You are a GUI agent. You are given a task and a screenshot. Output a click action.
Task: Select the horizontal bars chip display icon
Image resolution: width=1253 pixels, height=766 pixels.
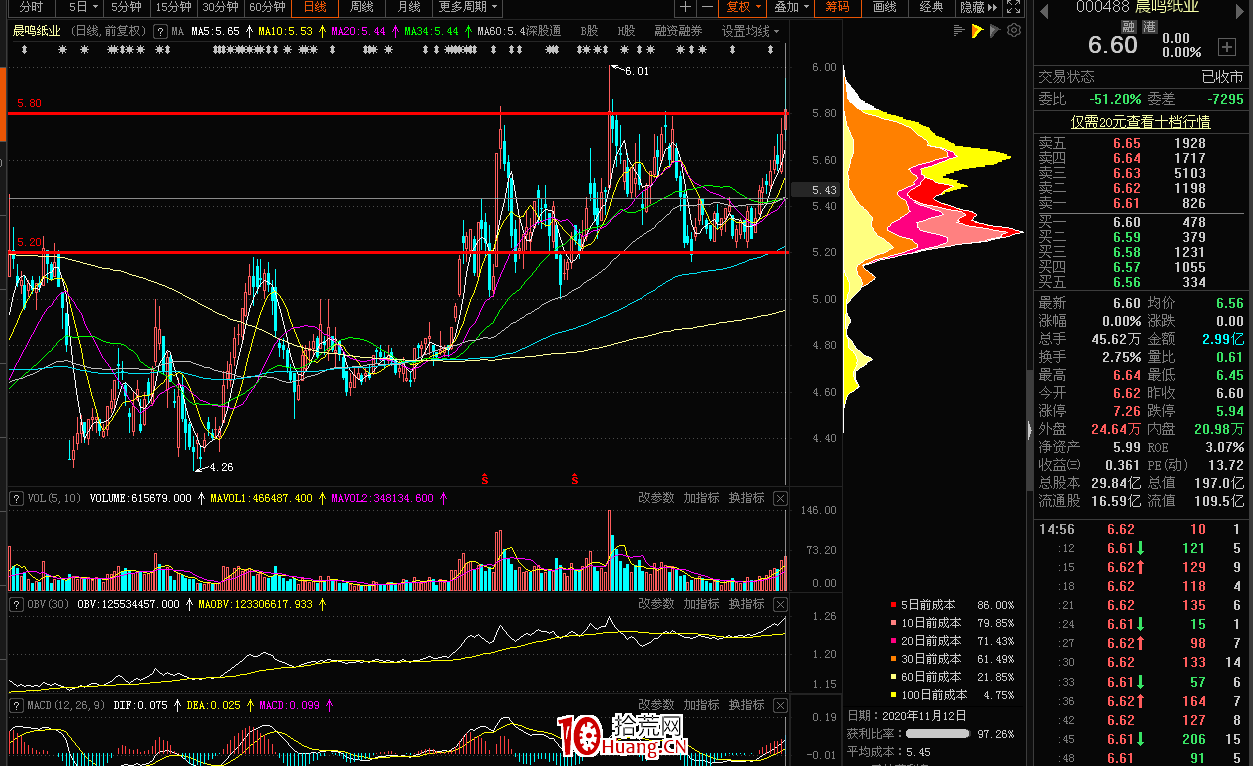pyautogui.click(x=960, y=31)
